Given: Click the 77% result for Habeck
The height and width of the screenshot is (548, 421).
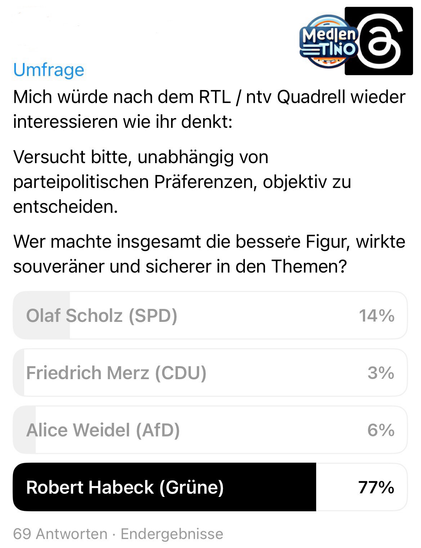Looking at the screenshot, I should (376, 487).
